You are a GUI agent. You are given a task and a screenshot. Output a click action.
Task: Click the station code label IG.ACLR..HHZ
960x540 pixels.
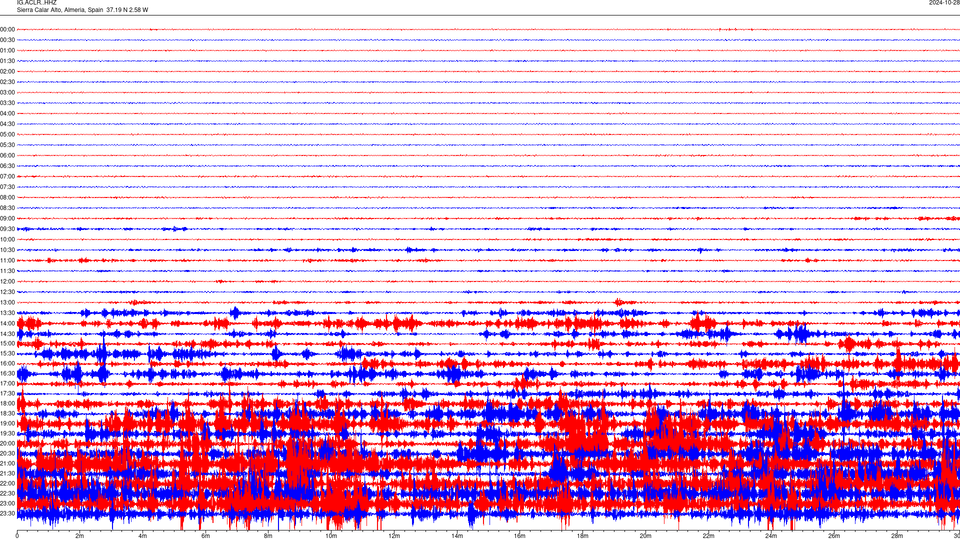point(37,2)
